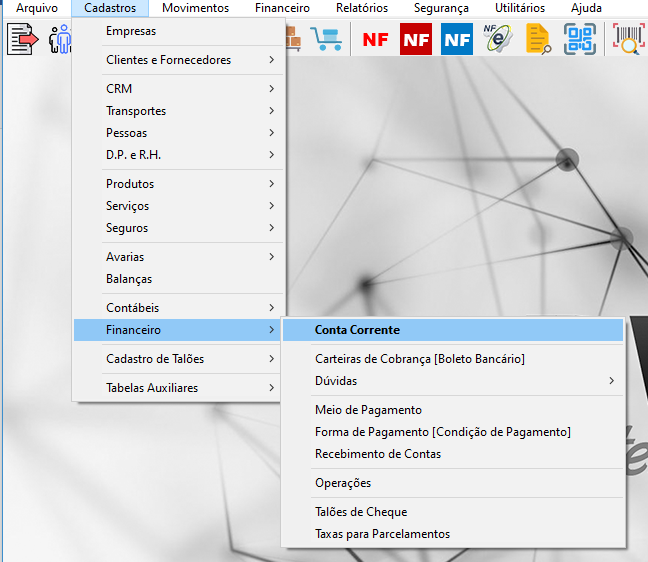Expand the Avarias submenu

[179, 257]
